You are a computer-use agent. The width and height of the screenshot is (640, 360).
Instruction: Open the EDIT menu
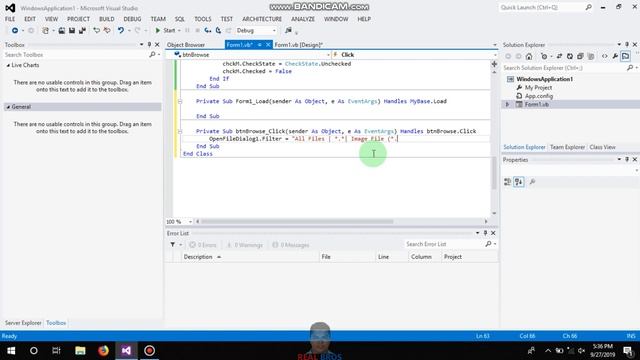(30, 19)
